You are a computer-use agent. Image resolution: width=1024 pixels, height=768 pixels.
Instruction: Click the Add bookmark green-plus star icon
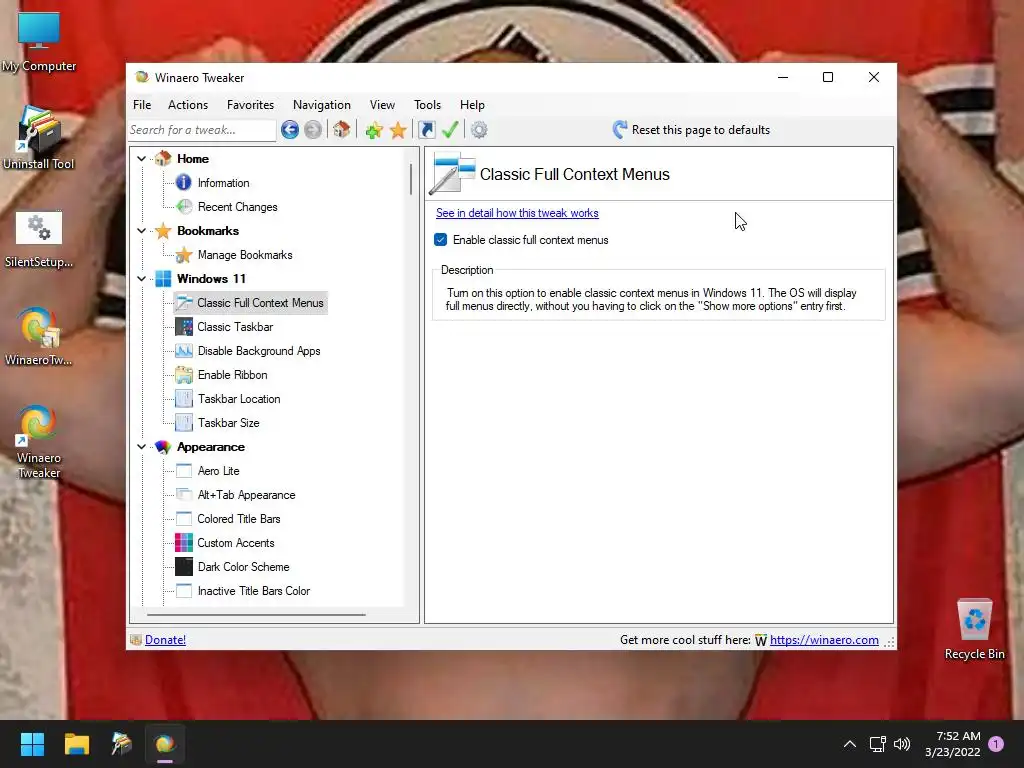point(374,130)
